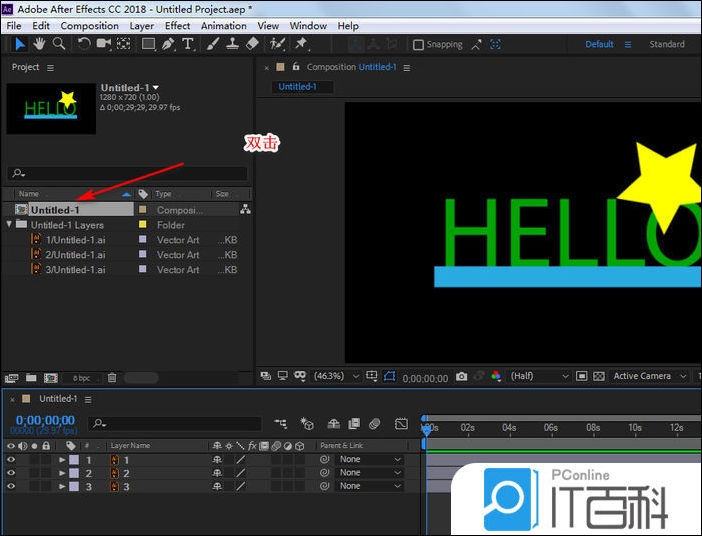702x536 pixels.
Task: Click the snapshot camera icon
Action: [461, 377]
